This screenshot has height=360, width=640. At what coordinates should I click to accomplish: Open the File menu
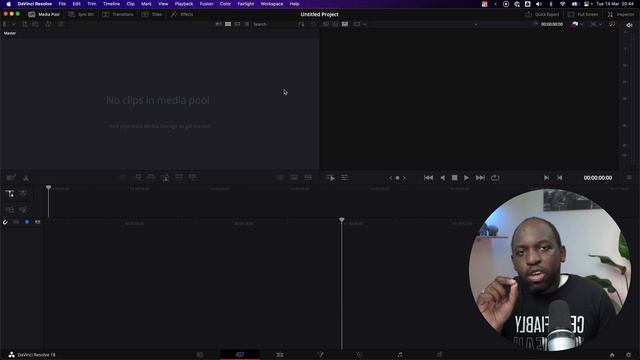(x=62, y=4)
